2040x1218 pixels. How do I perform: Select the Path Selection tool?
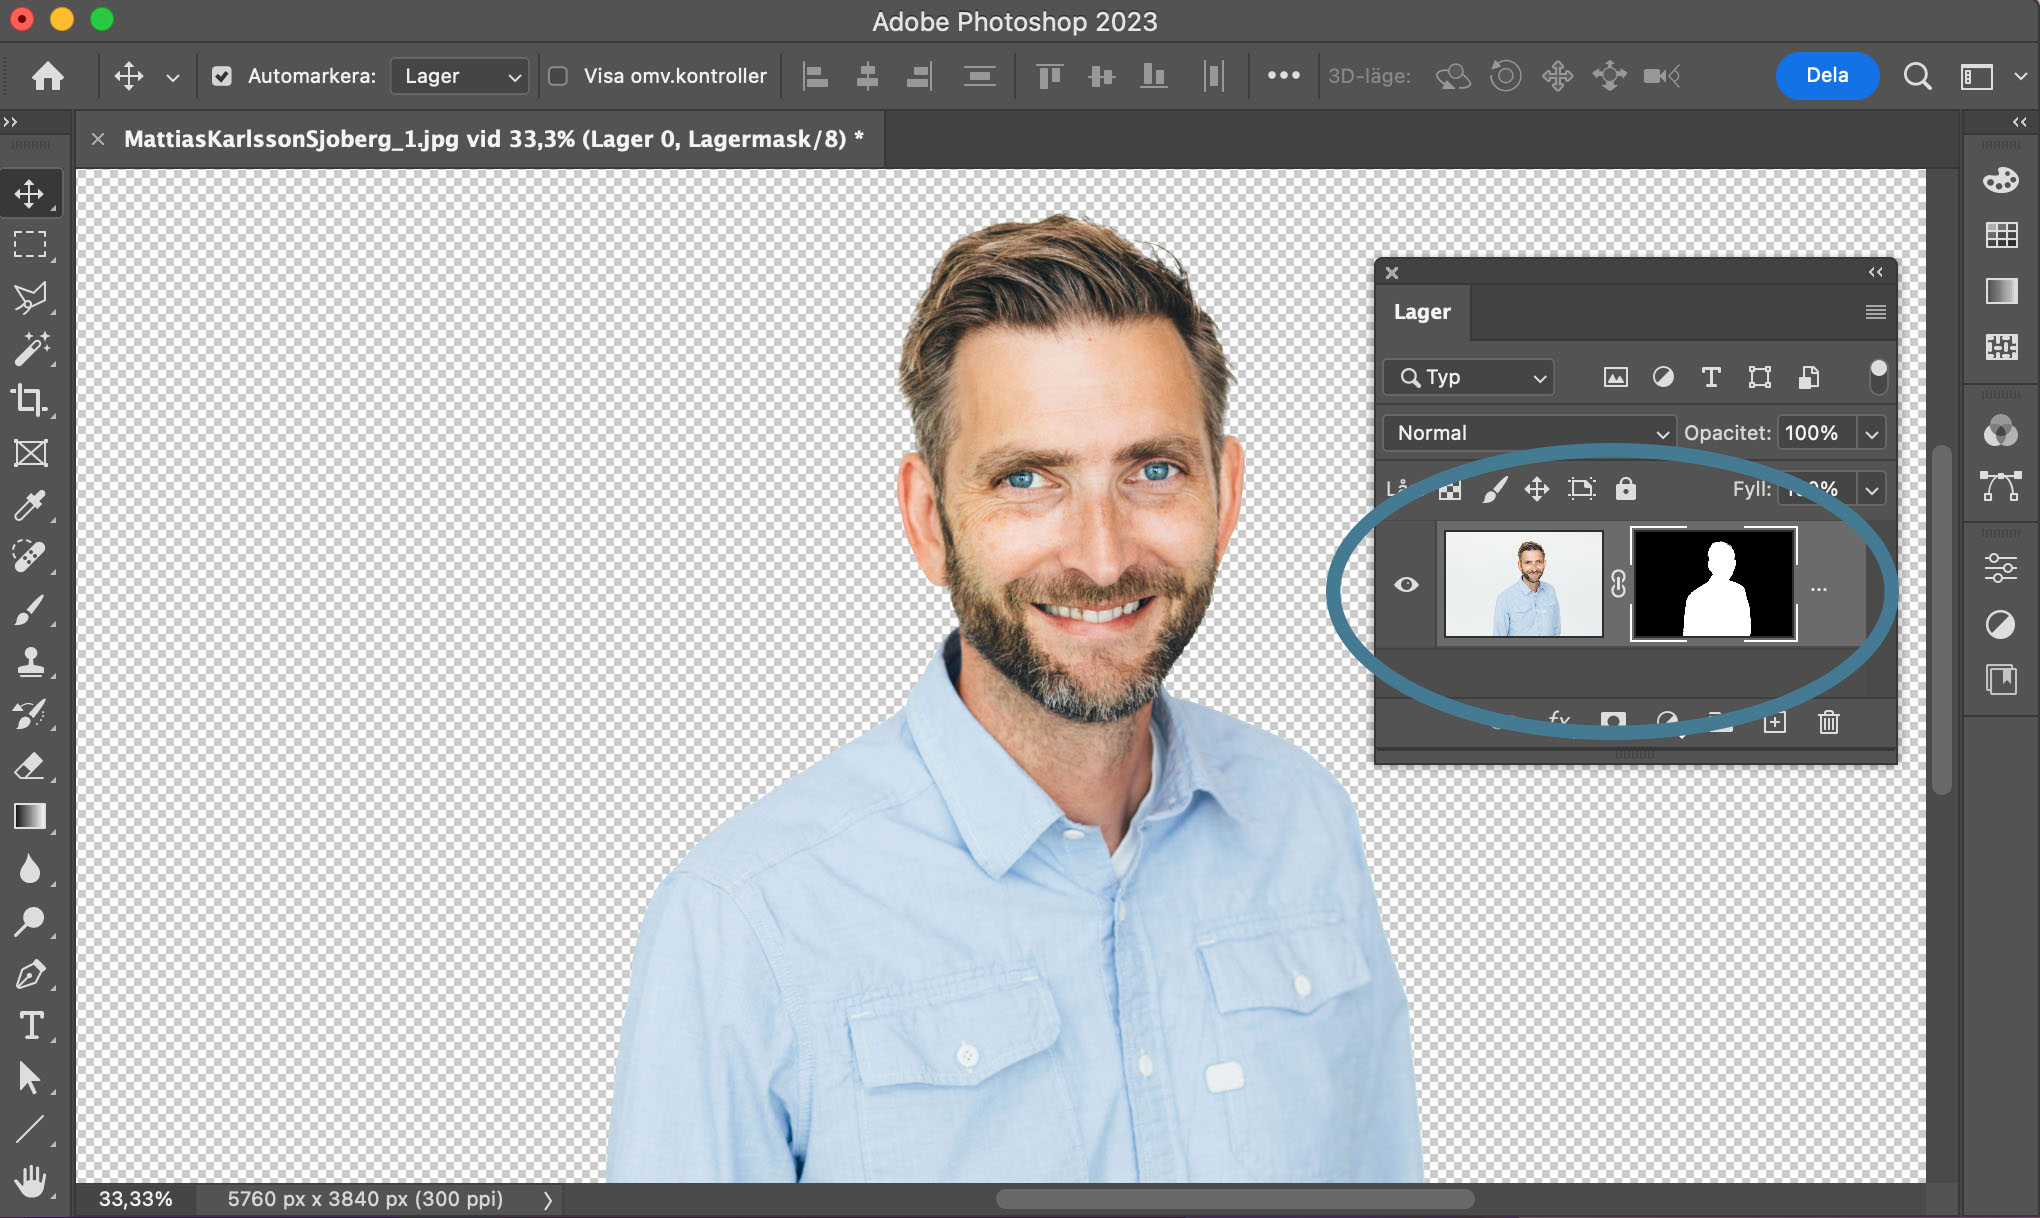[30, 1077]
